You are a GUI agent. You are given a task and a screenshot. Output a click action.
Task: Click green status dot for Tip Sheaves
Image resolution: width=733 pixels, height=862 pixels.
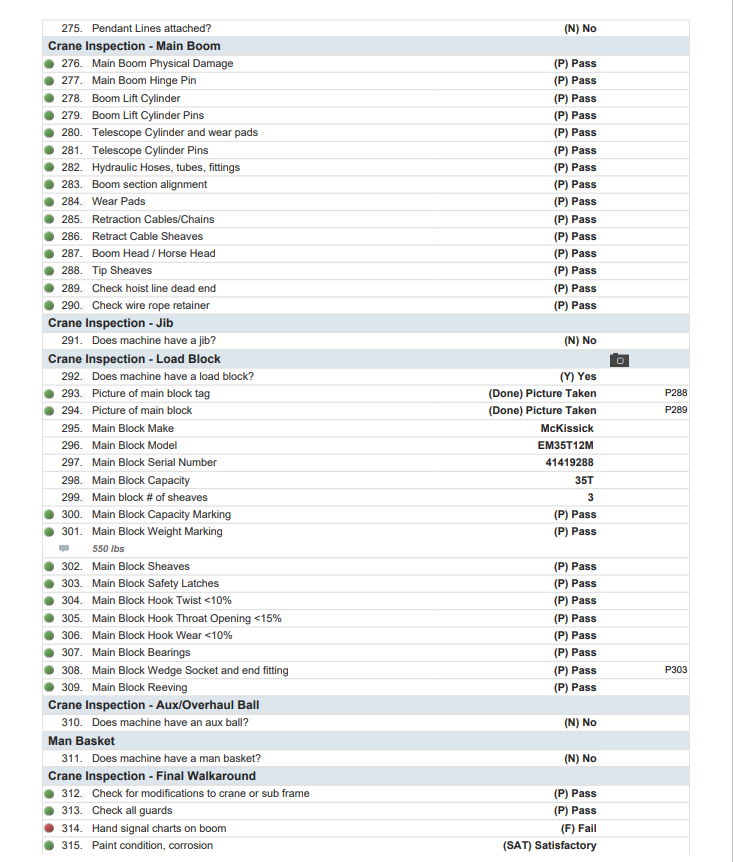[50, 271]
